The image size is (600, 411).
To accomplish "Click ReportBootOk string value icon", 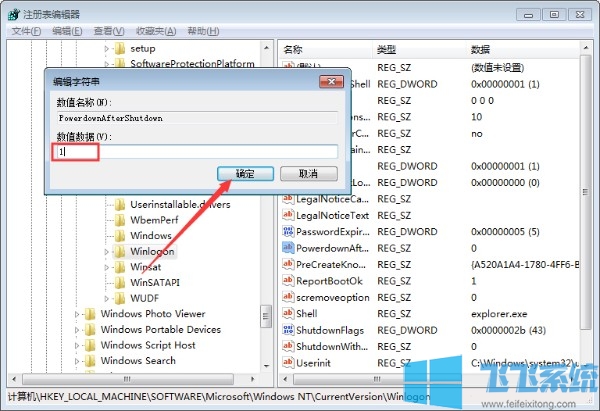I will pyautogui.click(x=288, y=281).
